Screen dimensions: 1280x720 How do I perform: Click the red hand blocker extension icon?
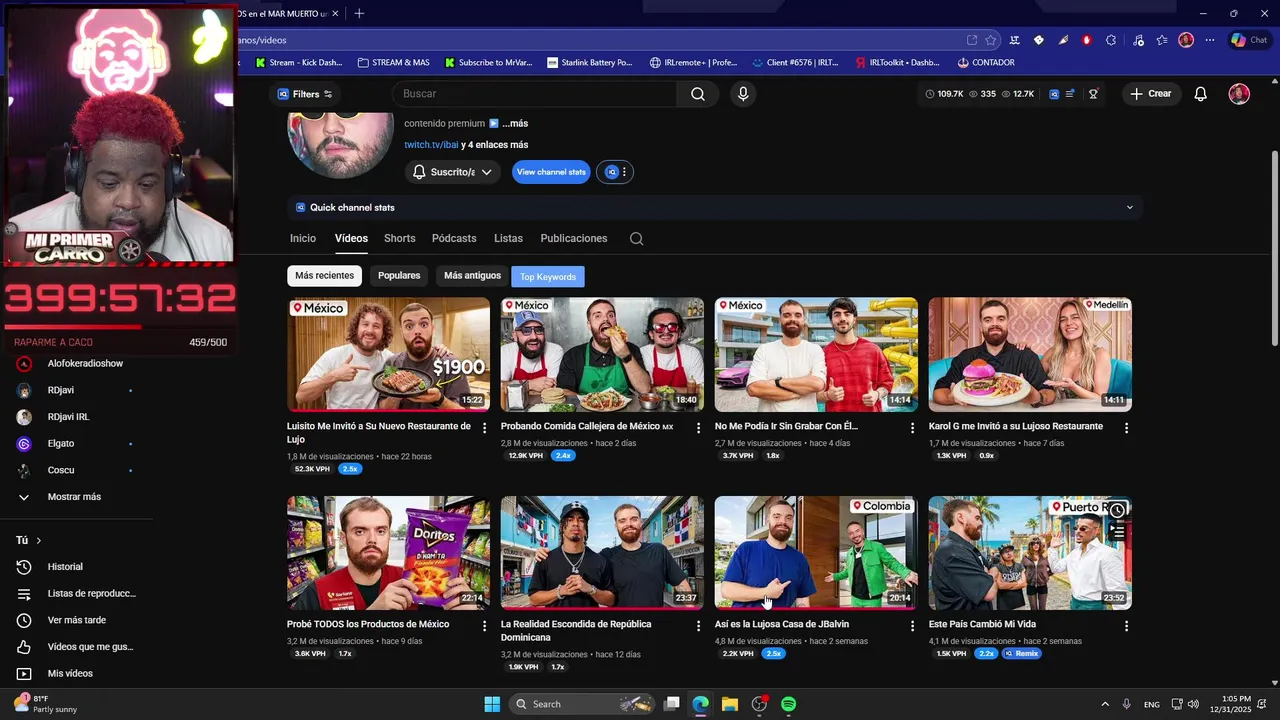point(1086,40)
